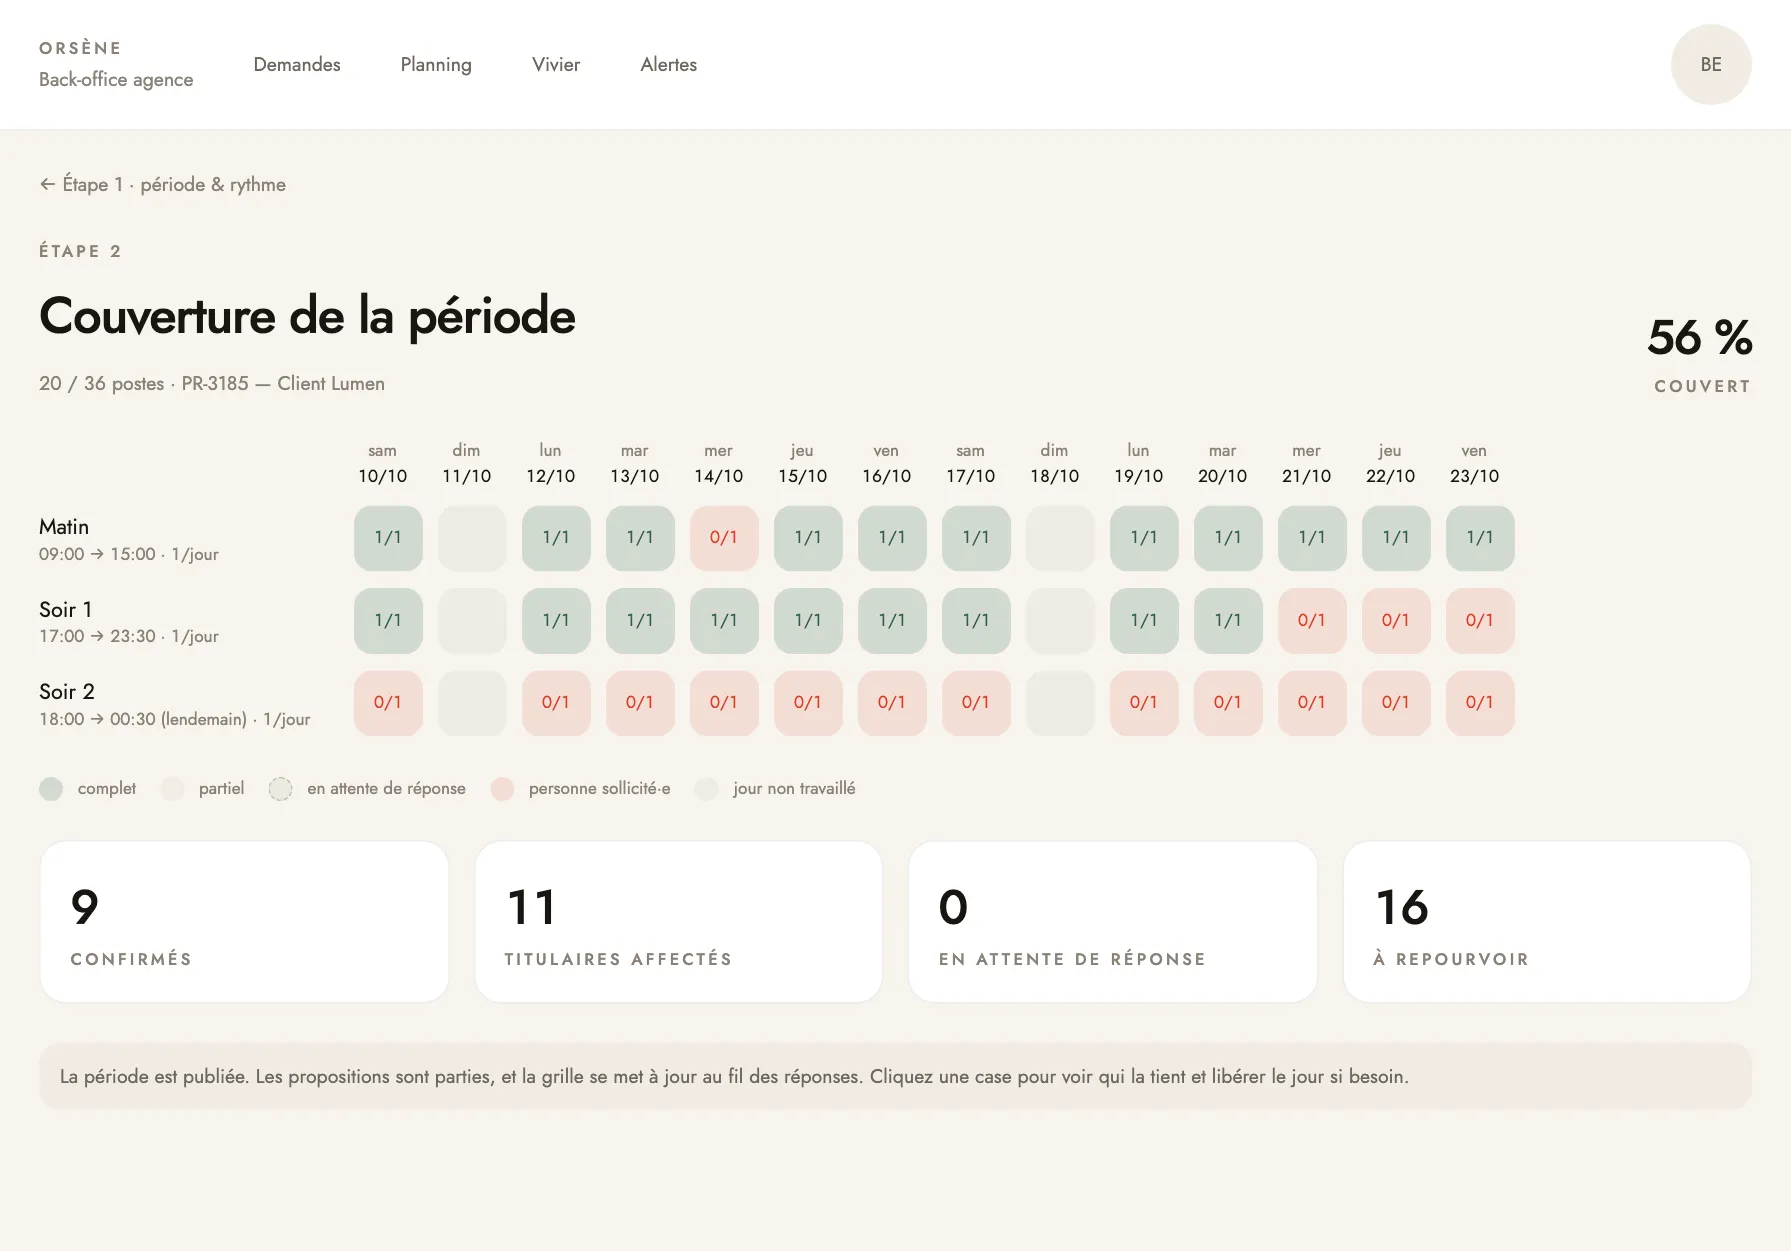Click the PR-3185 — Client Lumen text
Image resolution: width=1791 pixels, height=1251 pixels.
click(283, 384)
